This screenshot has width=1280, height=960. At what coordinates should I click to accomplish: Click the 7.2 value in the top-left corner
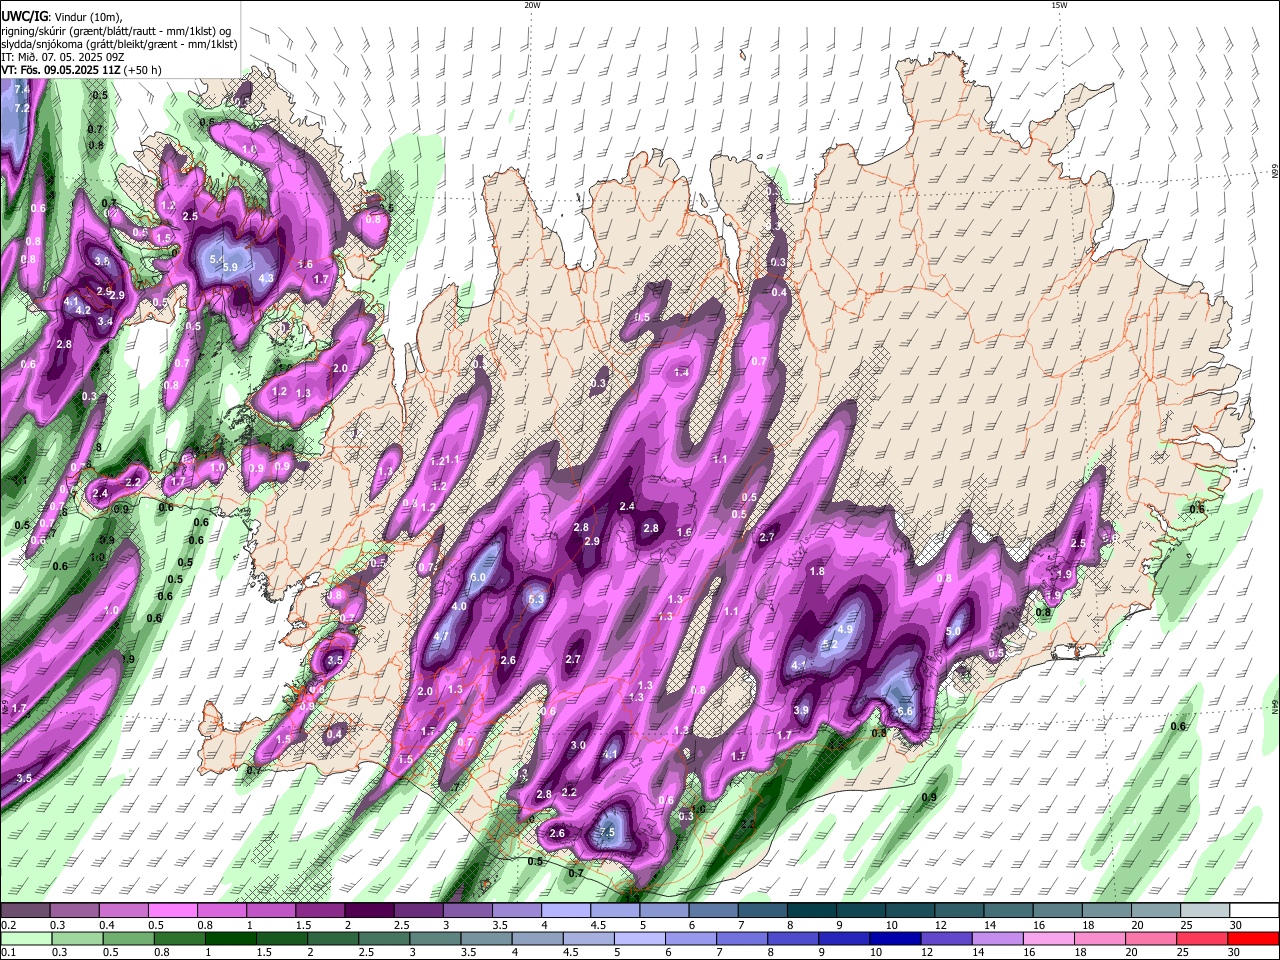click(x=22, y=108)
